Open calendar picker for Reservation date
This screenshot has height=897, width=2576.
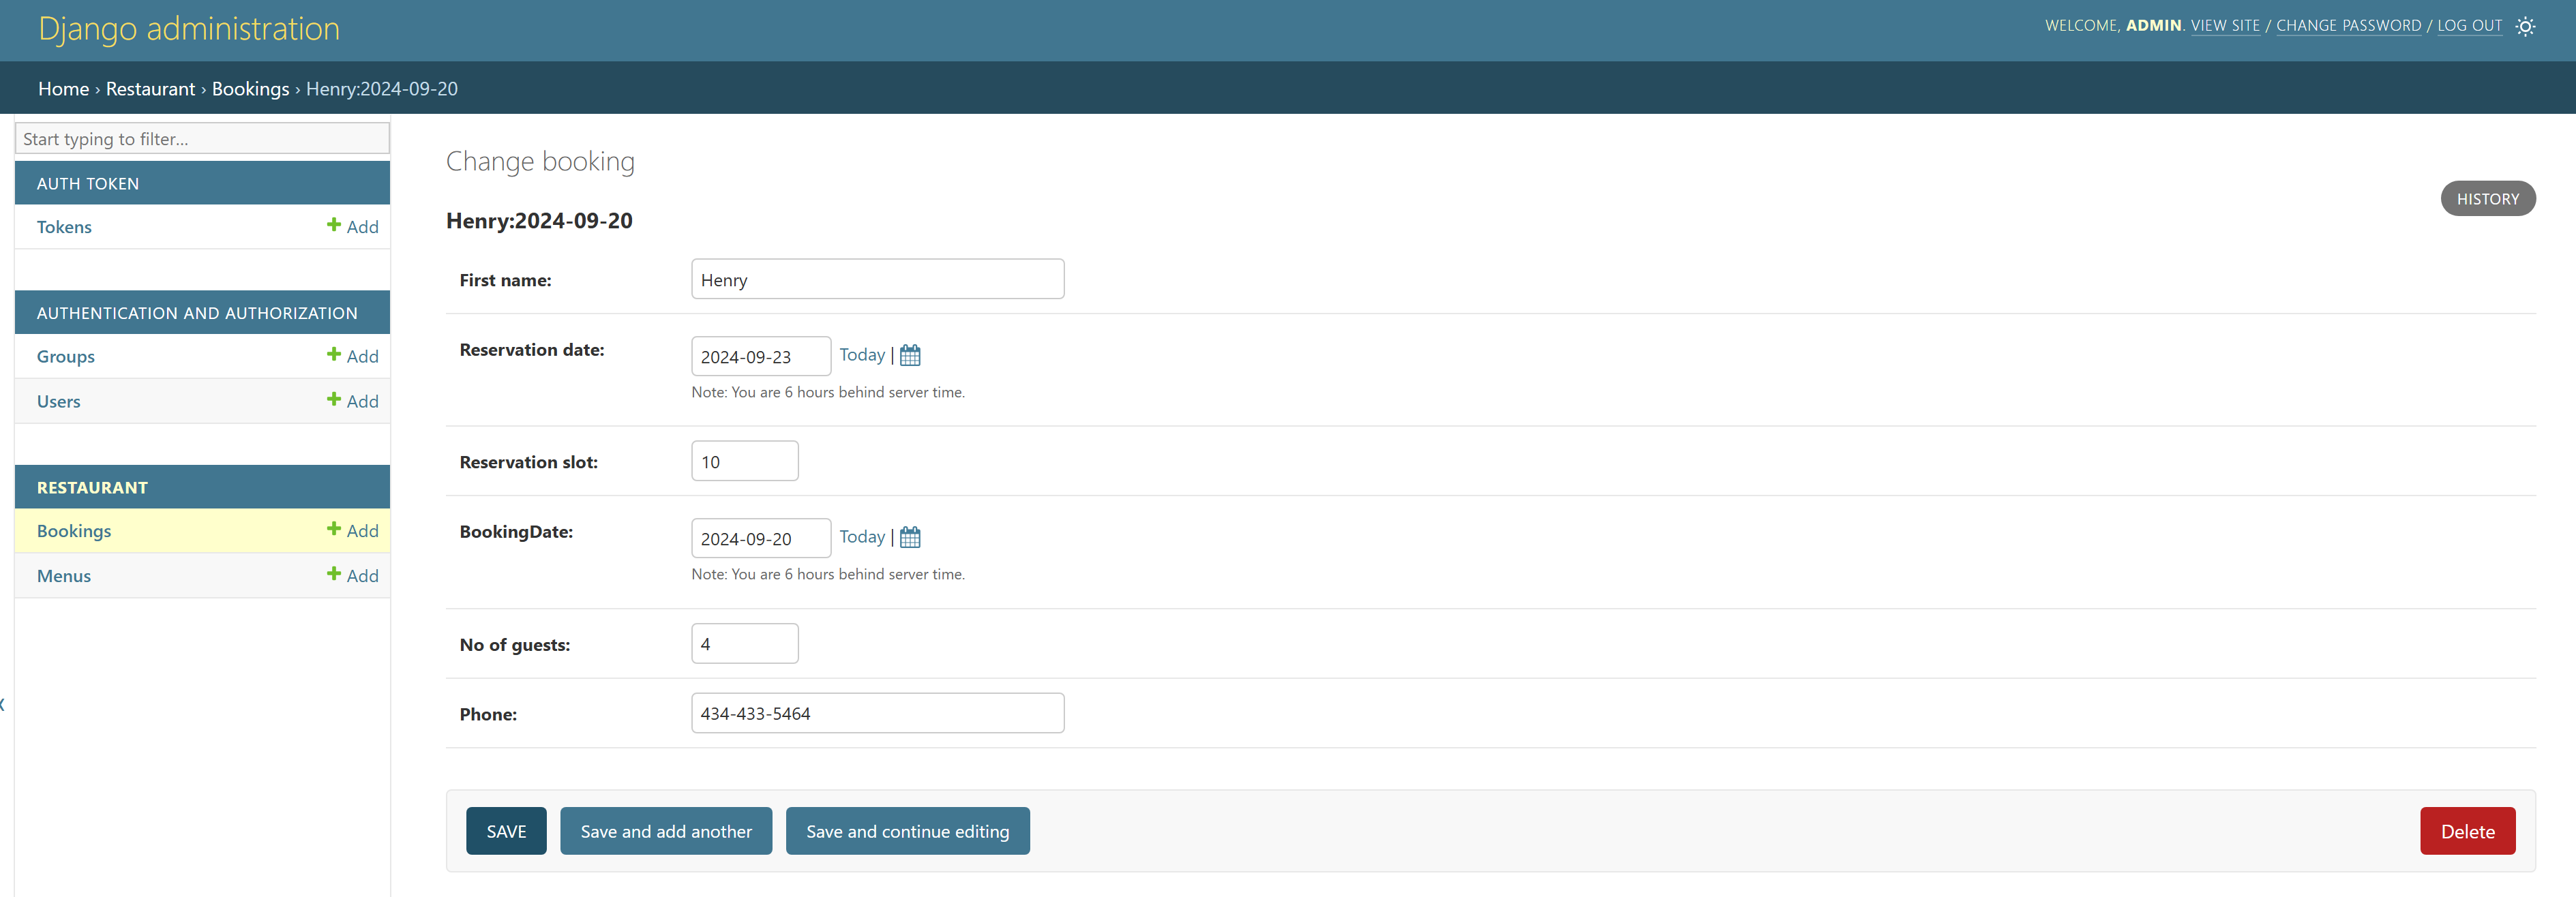909,355
